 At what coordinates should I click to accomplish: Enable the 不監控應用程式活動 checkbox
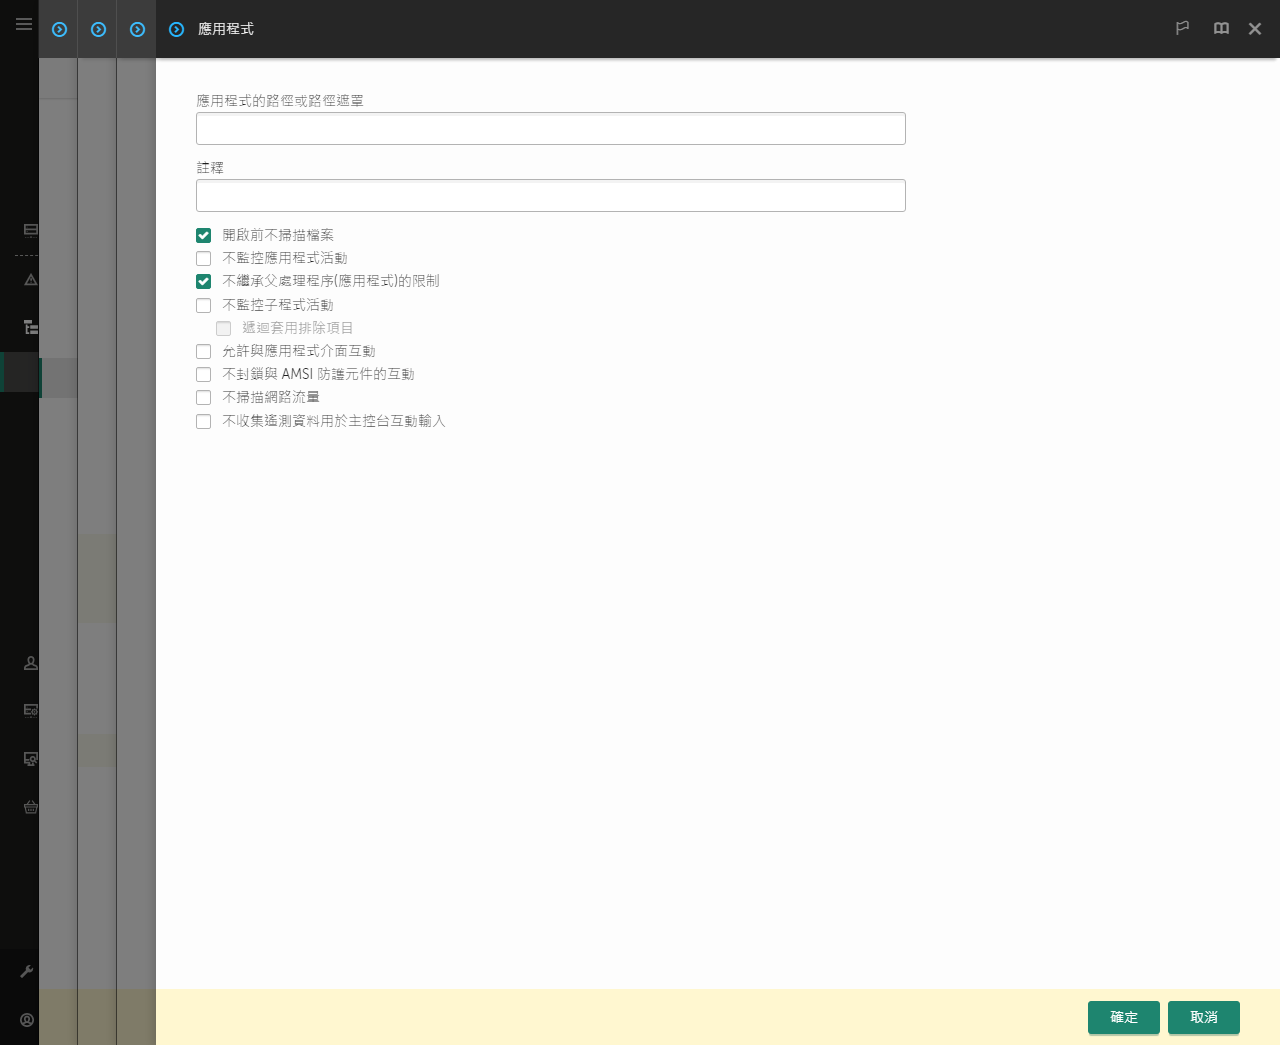tap(204, 259)
